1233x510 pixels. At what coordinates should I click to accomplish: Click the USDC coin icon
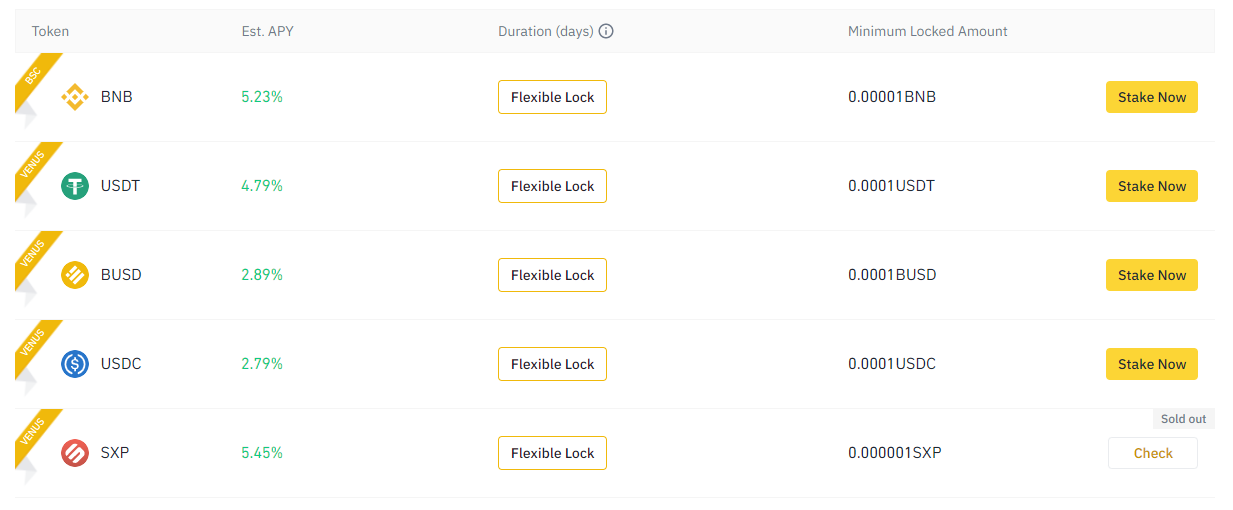click(x=75, y=364)
